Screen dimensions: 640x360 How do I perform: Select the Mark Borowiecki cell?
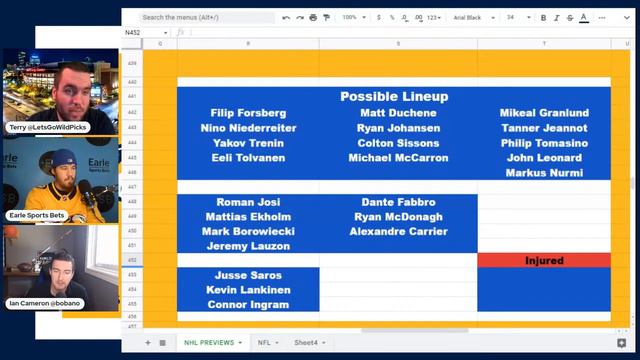pos(248,231)
